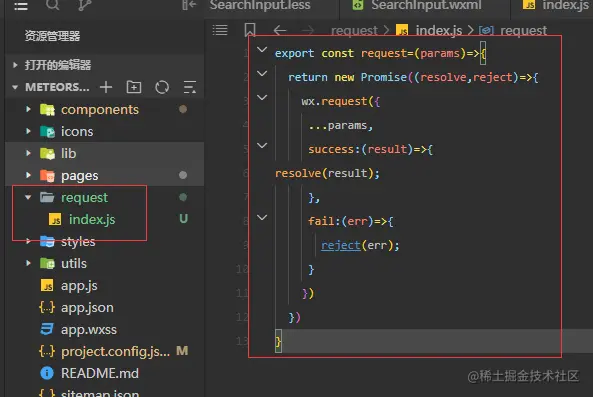Click the request folder in the breadcrumb
The image size is (593, 397).
[x=354, y=30]
